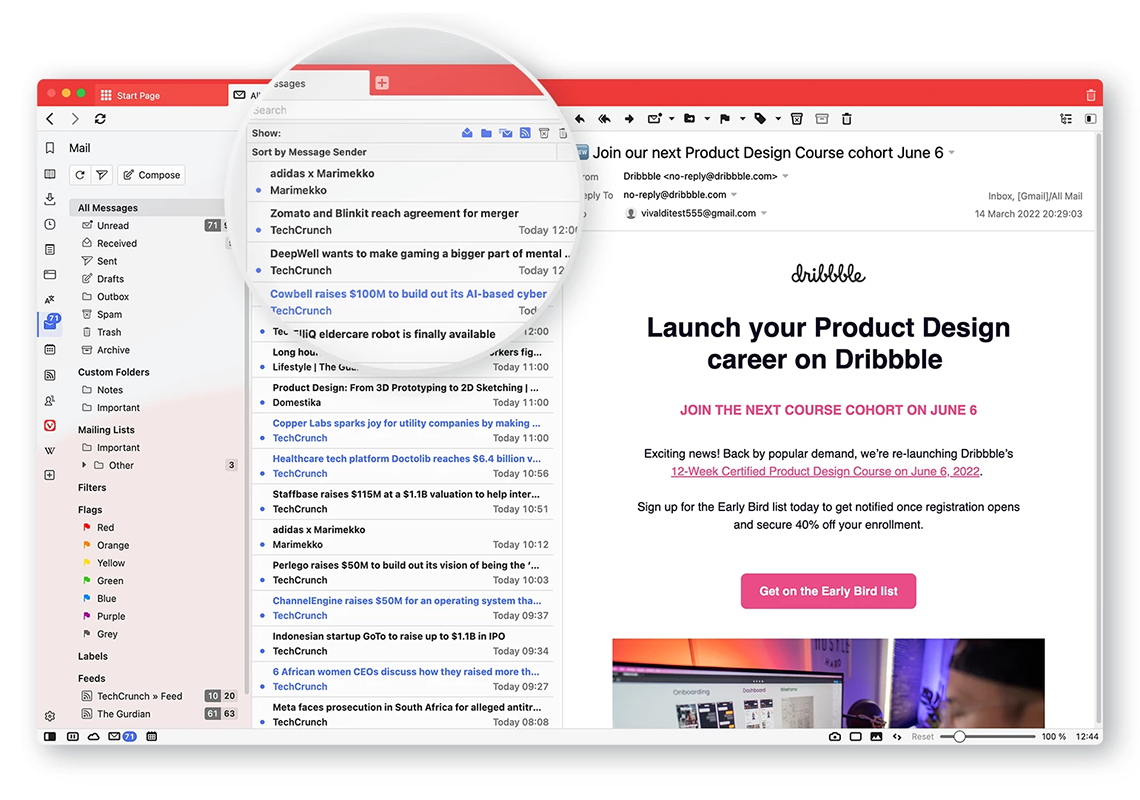The height and width of the screenshot is (800, 1140).
Task: Toggle showing feeds in message list
Action: pyautogui.click(x=525, y=133)
